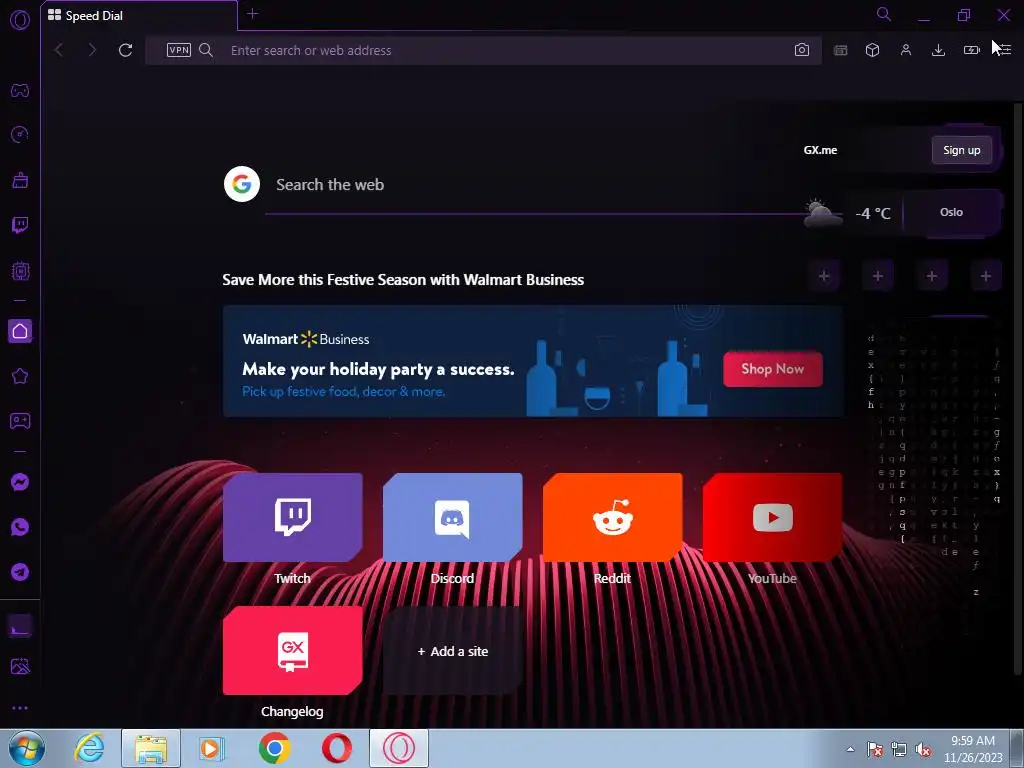Open the Twitch speed dial tile
The image size is (1024, 768).
click(293, 517)
